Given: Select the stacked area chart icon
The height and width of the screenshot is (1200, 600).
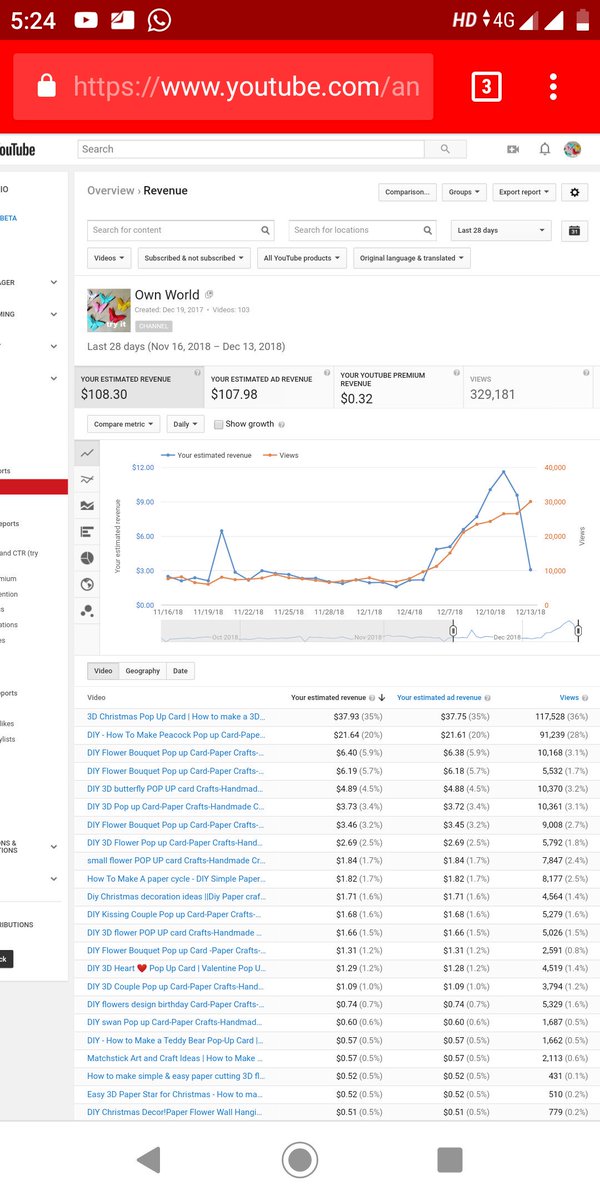Looking at the screenshot, I should pos(87,506).
